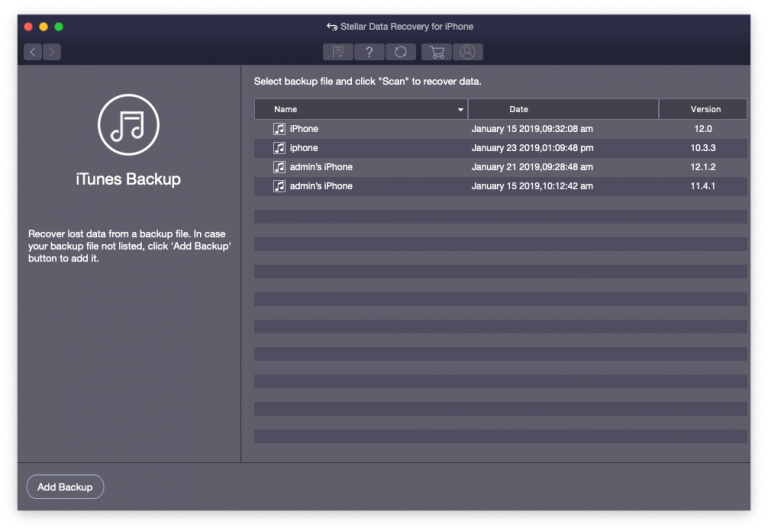
Task: Open help via question mark icon
Action: tap(369, 52)
